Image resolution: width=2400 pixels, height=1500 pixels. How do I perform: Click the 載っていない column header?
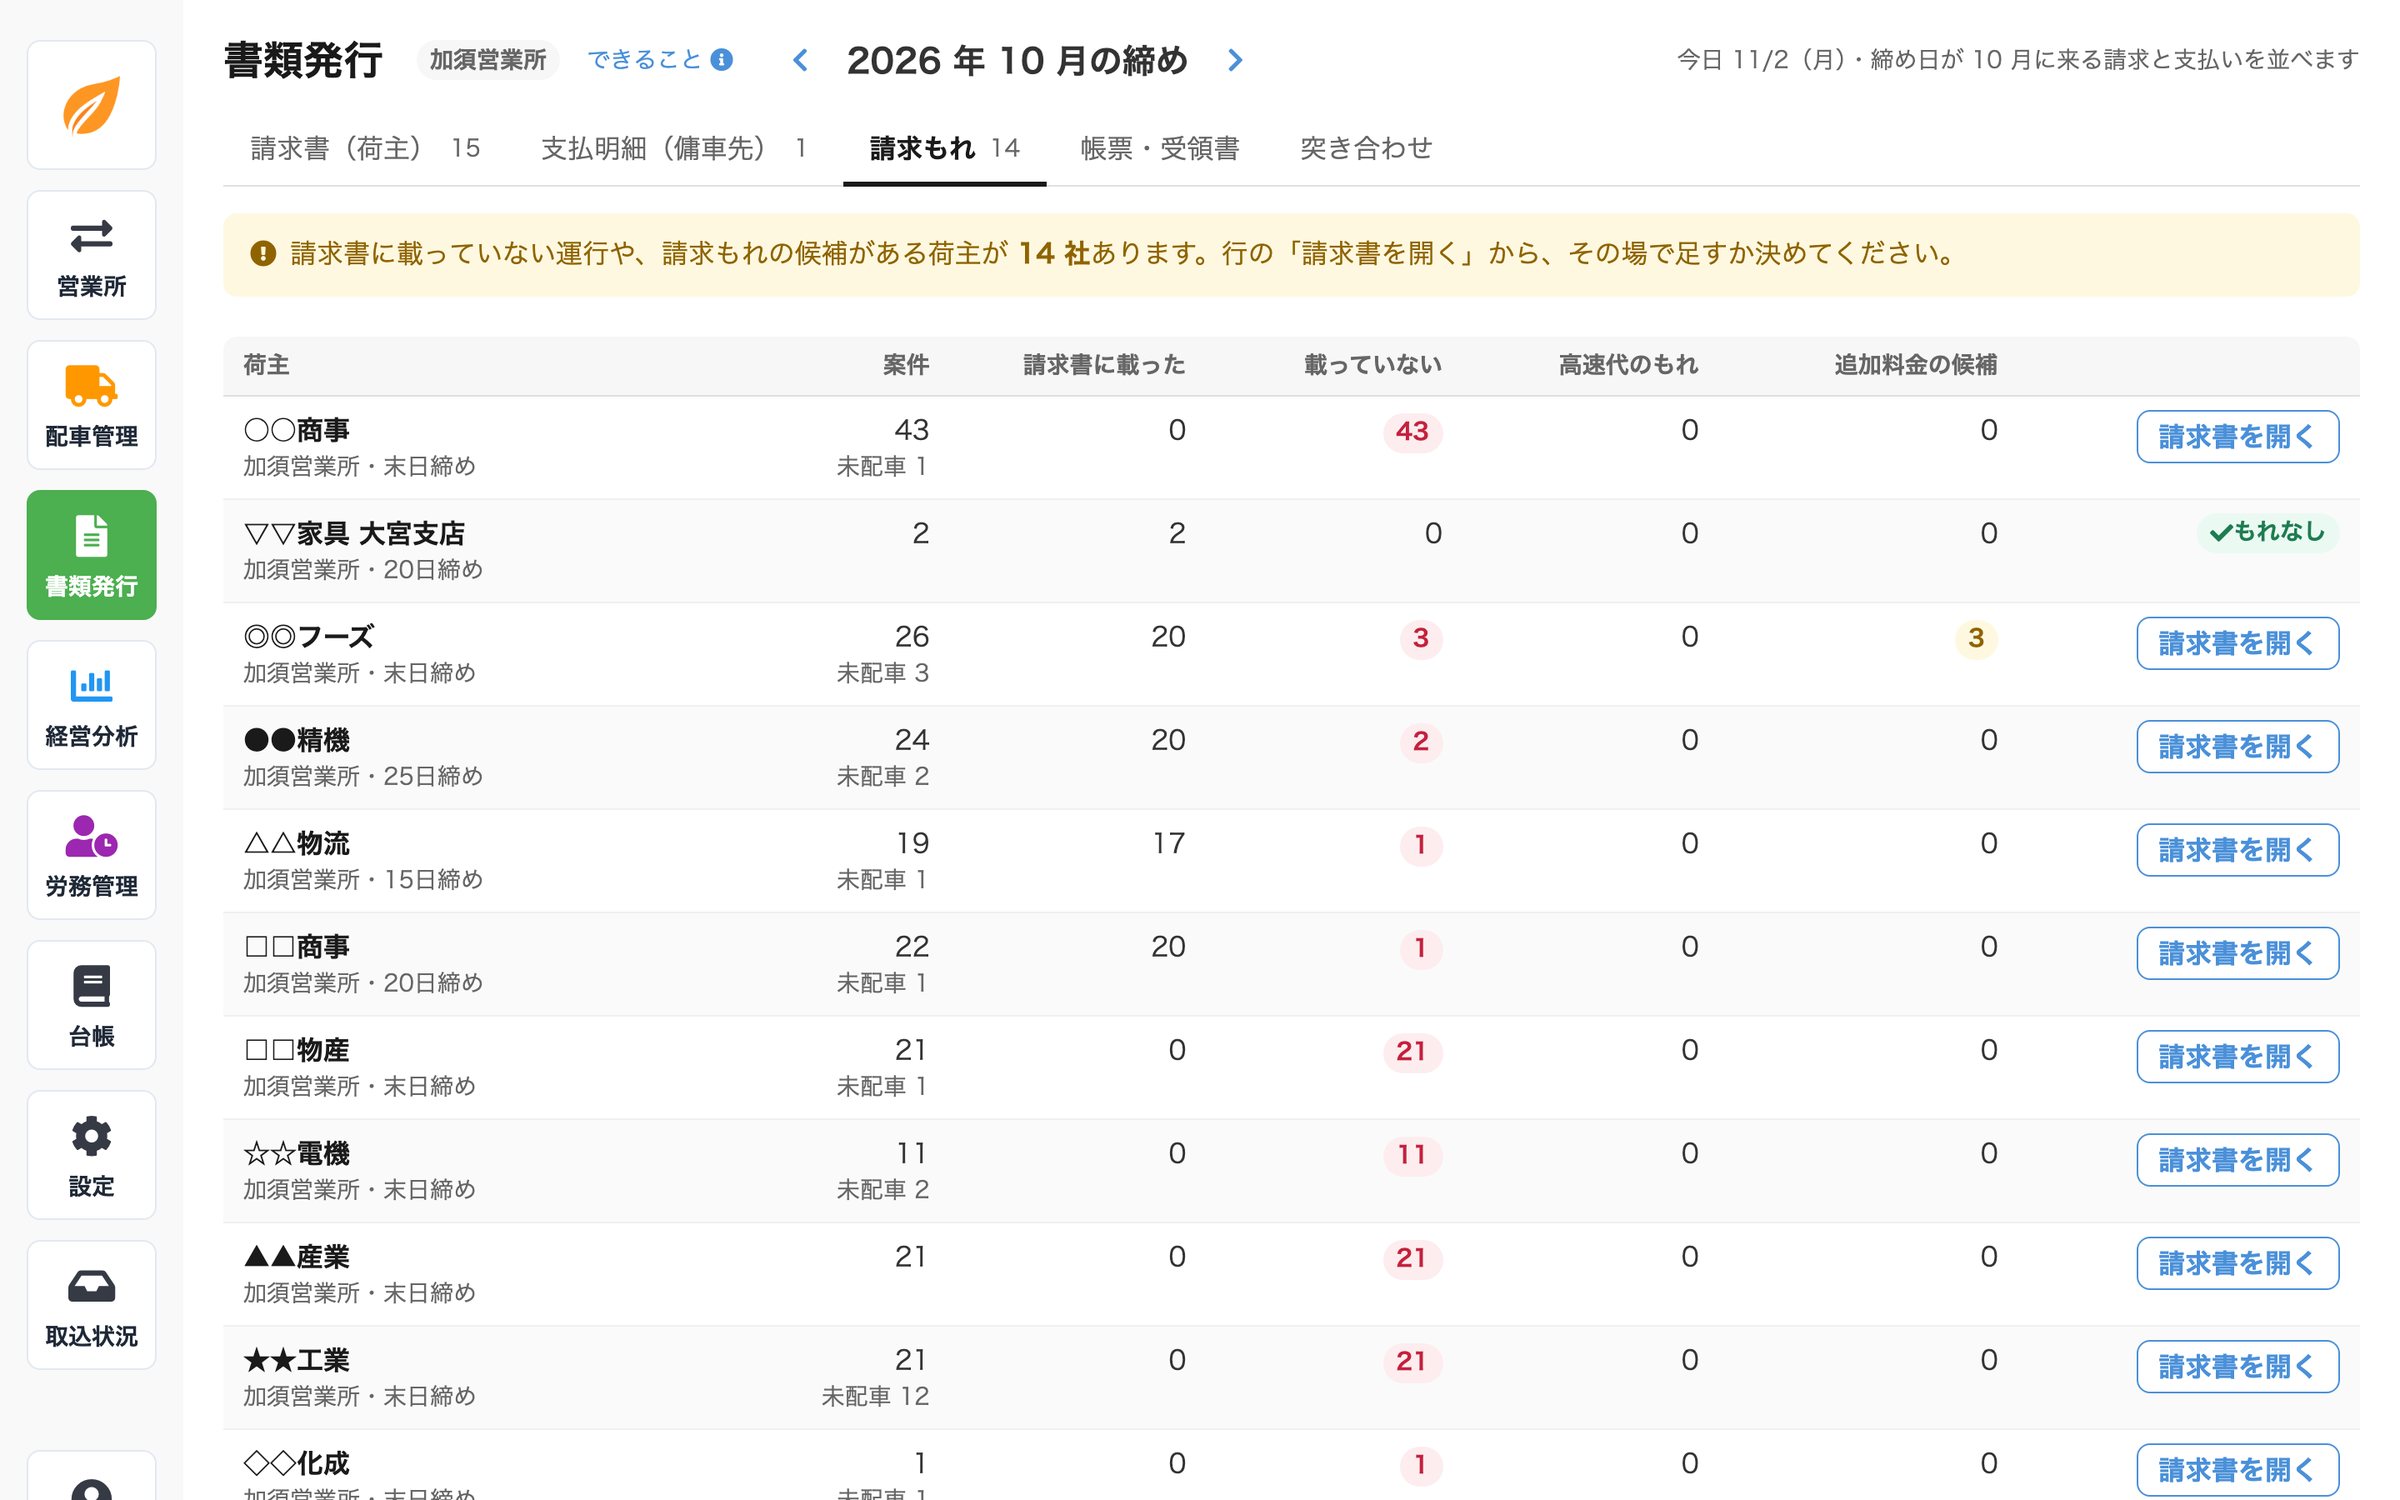pyautogui.click(x=1372, y=365)
